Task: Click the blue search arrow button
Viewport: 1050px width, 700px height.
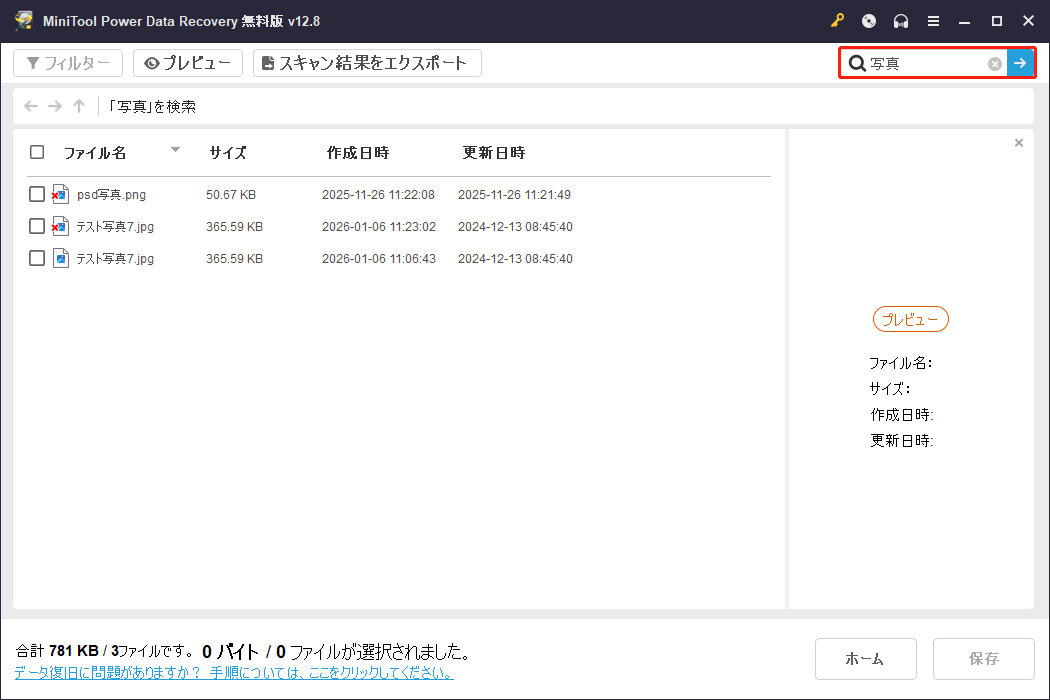Action: pyautogui.click(x=1019, y=62)
